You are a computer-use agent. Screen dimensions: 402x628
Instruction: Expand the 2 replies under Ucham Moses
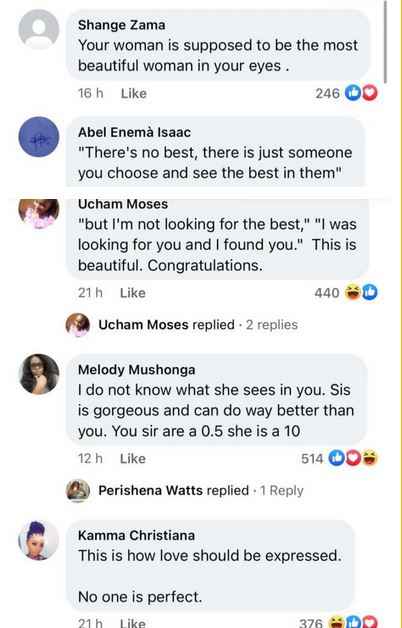[x=272, y=324]
